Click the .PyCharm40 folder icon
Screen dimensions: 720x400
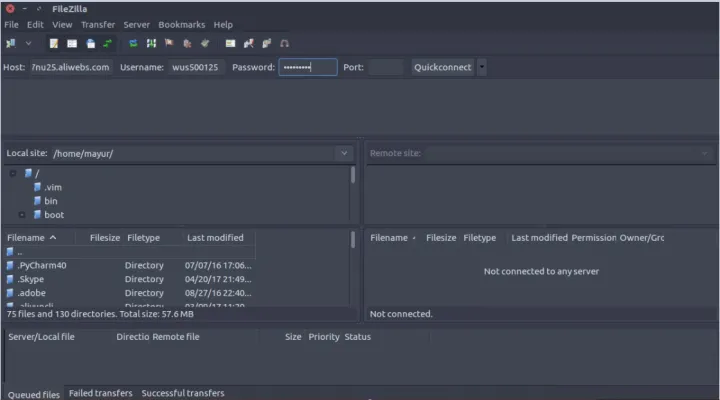(10, 265)
